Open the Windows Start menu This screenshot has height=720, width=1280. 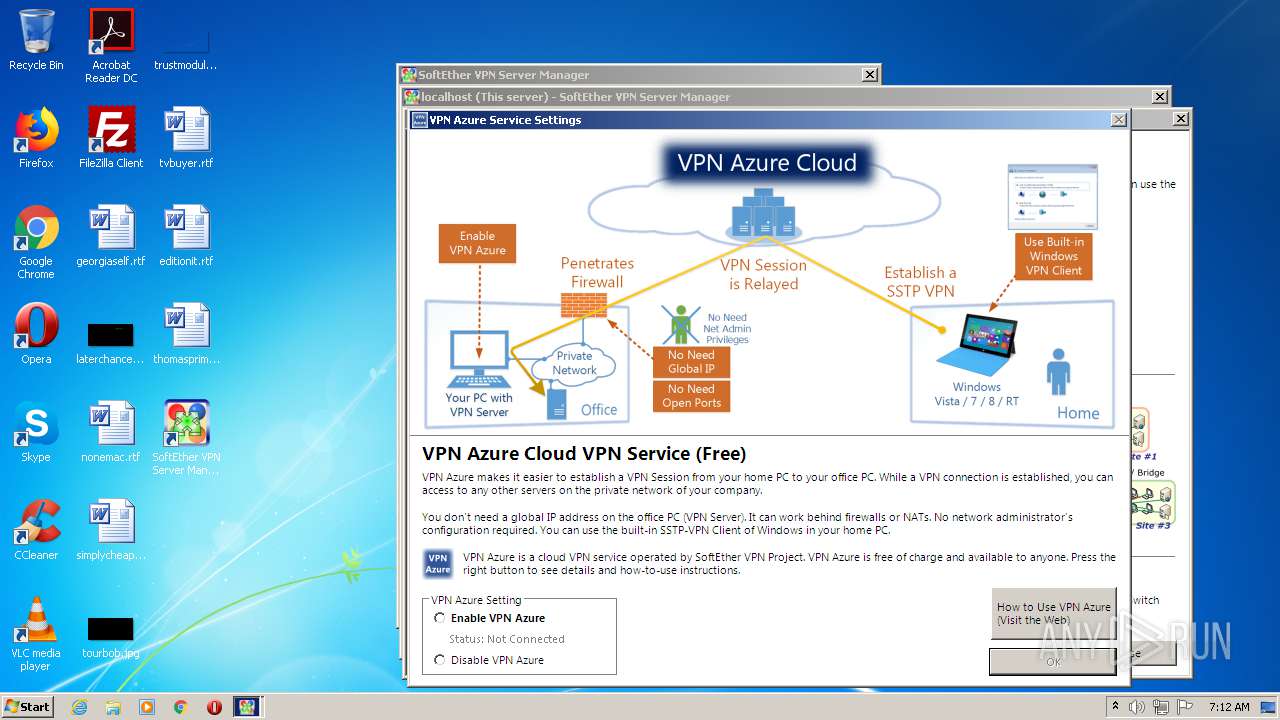pyautogui.click(x=28, y=706)
